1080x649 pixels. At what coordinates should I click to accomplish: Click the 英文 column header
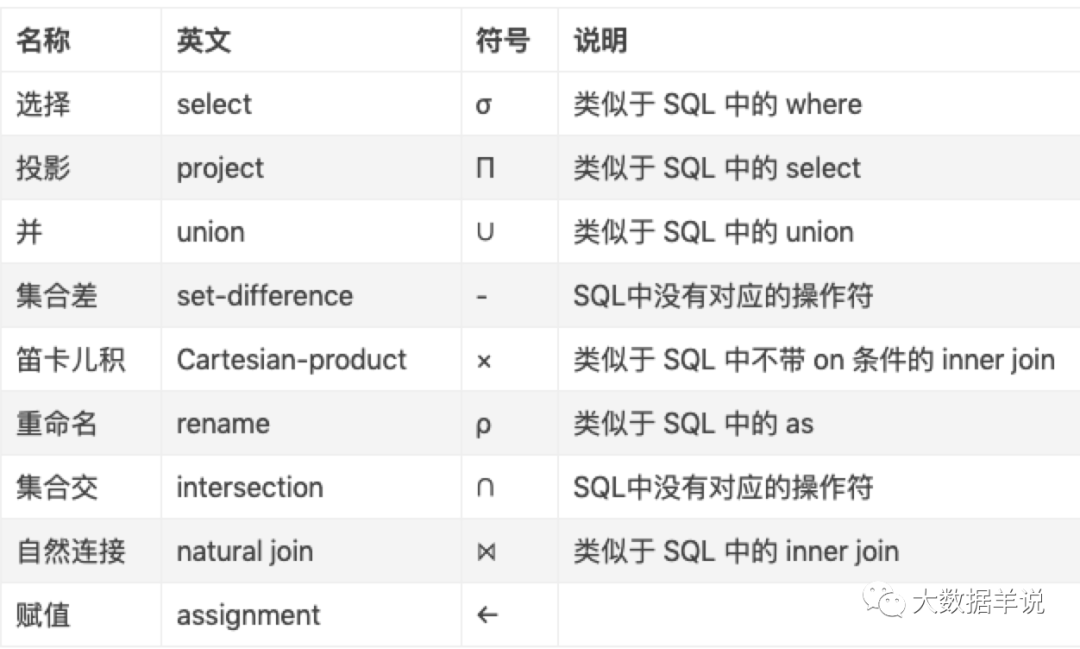click(x=204, y=41)
